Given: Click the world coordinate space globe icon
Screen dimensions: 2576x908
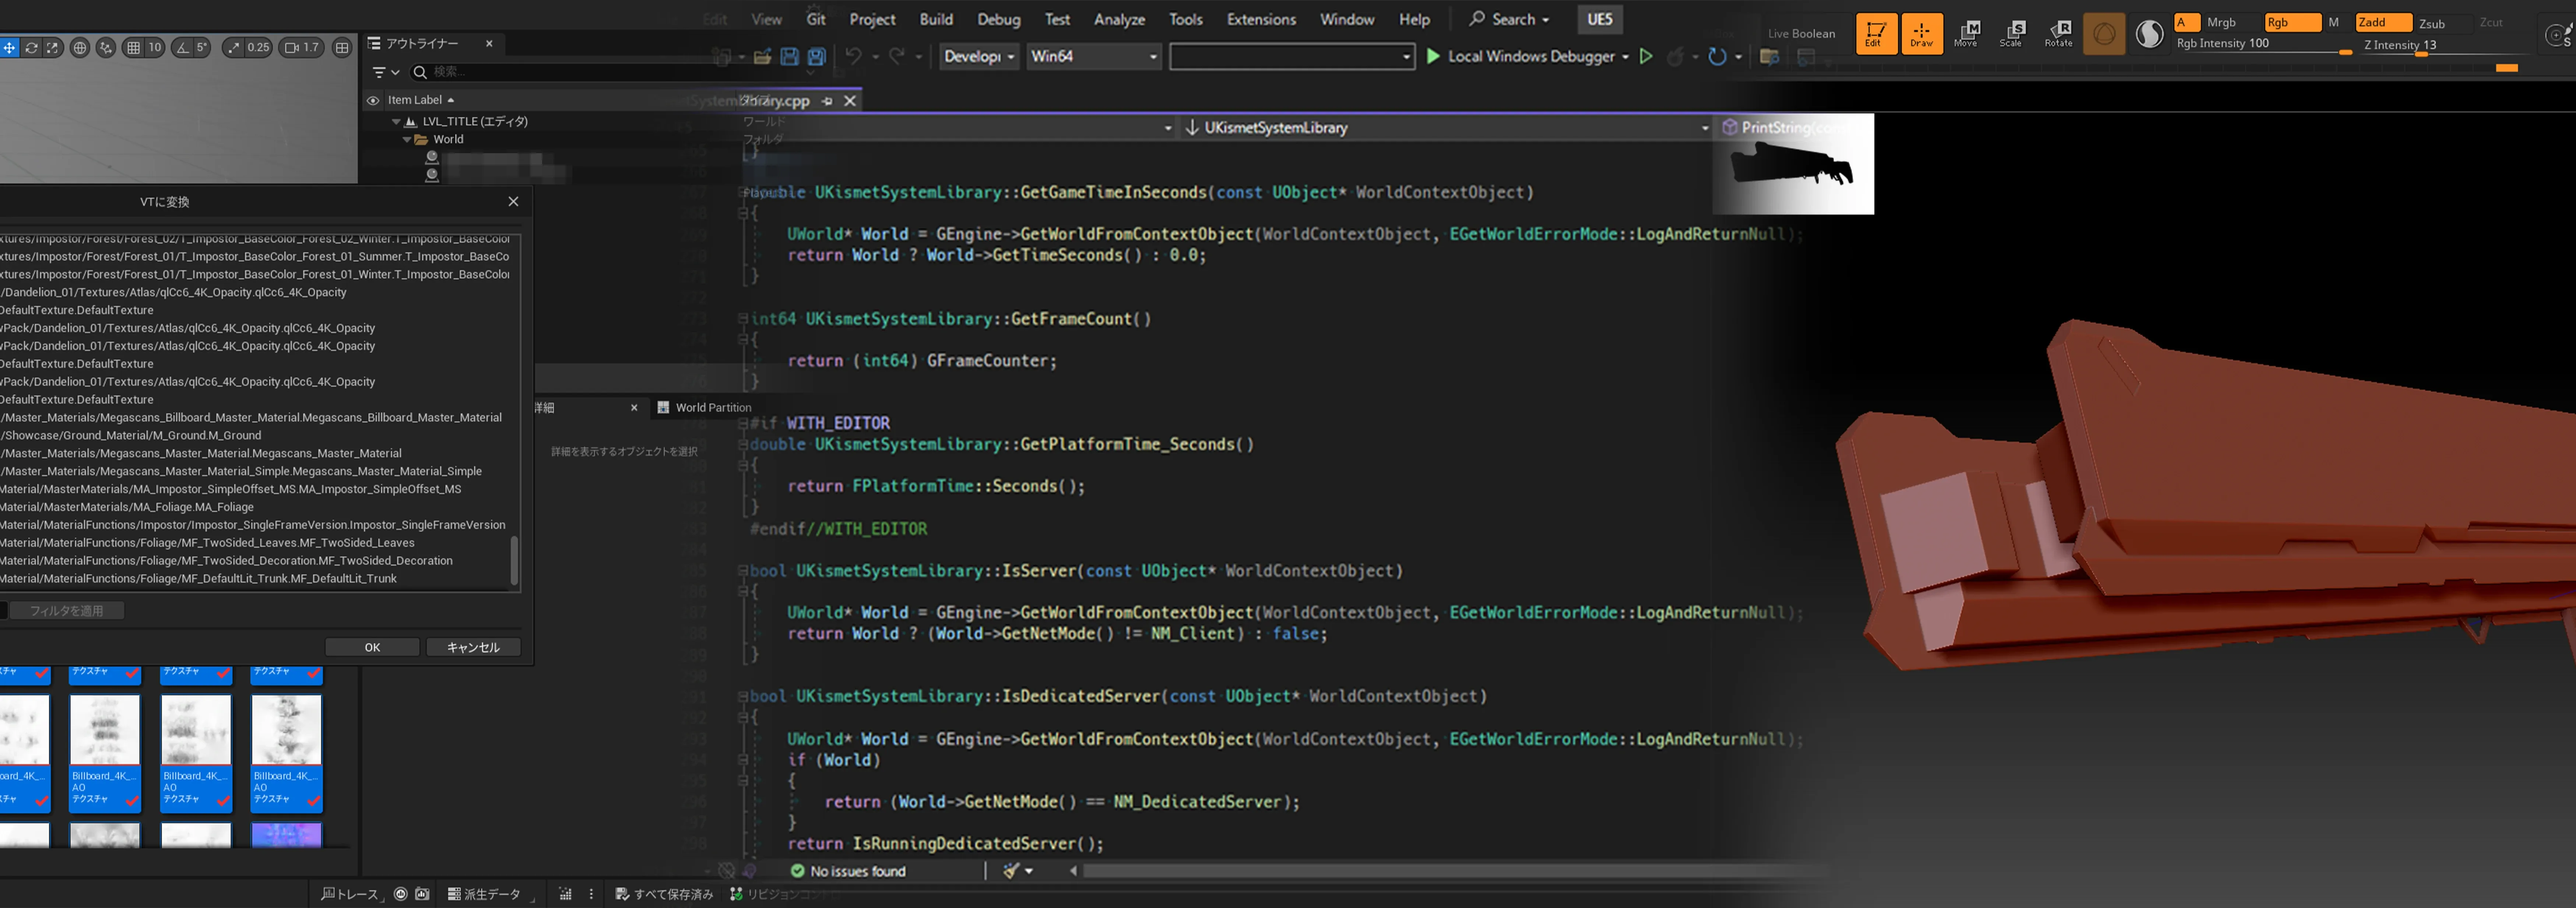Looking at the screenshot, I should pos(80,47).
